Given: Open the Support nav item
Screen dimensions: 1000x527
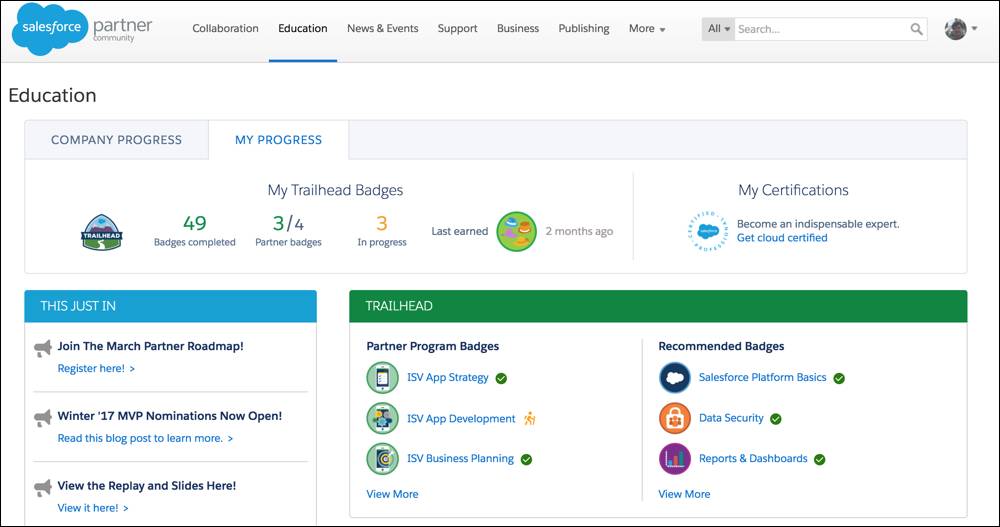Looking at the screenshot, I should 457,29.
